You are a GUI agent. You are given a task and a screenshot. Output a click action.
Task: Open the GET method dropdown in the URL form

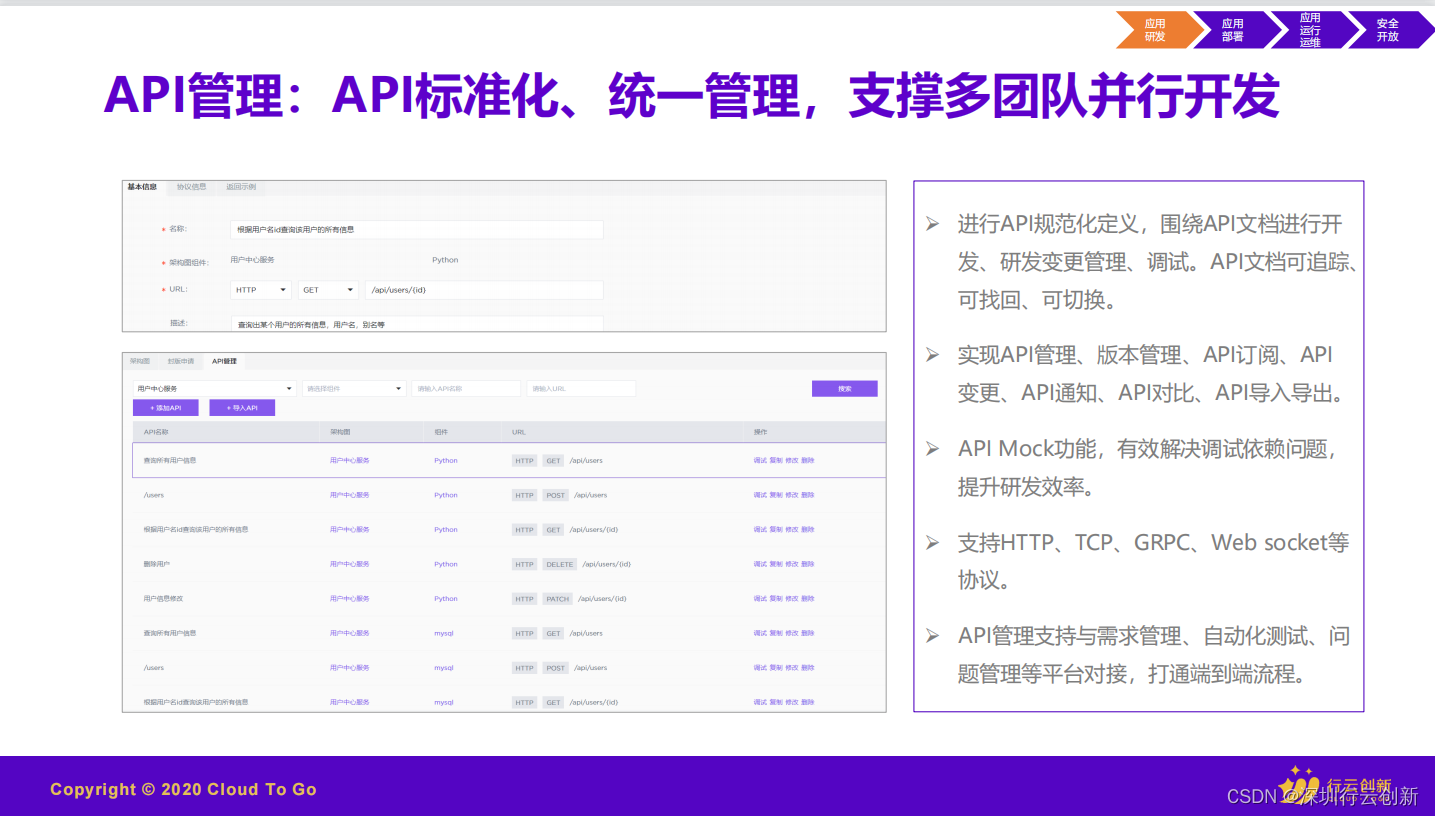click(328, 290)
